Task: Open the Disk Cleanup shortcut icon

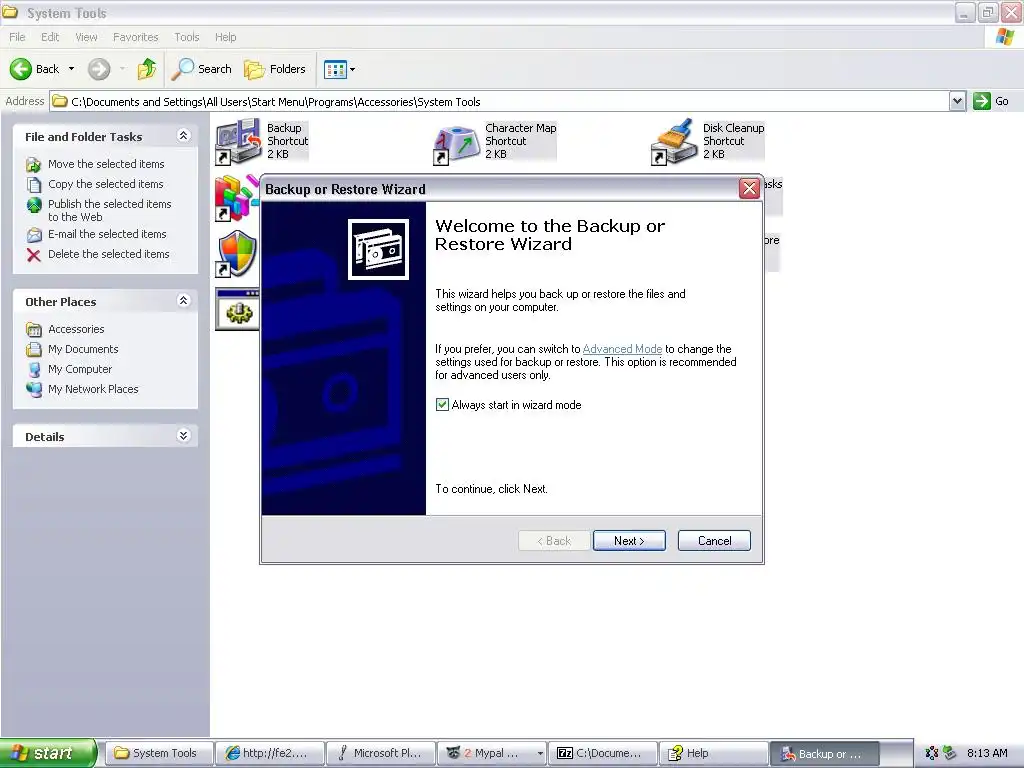Action: click(675, 141)
